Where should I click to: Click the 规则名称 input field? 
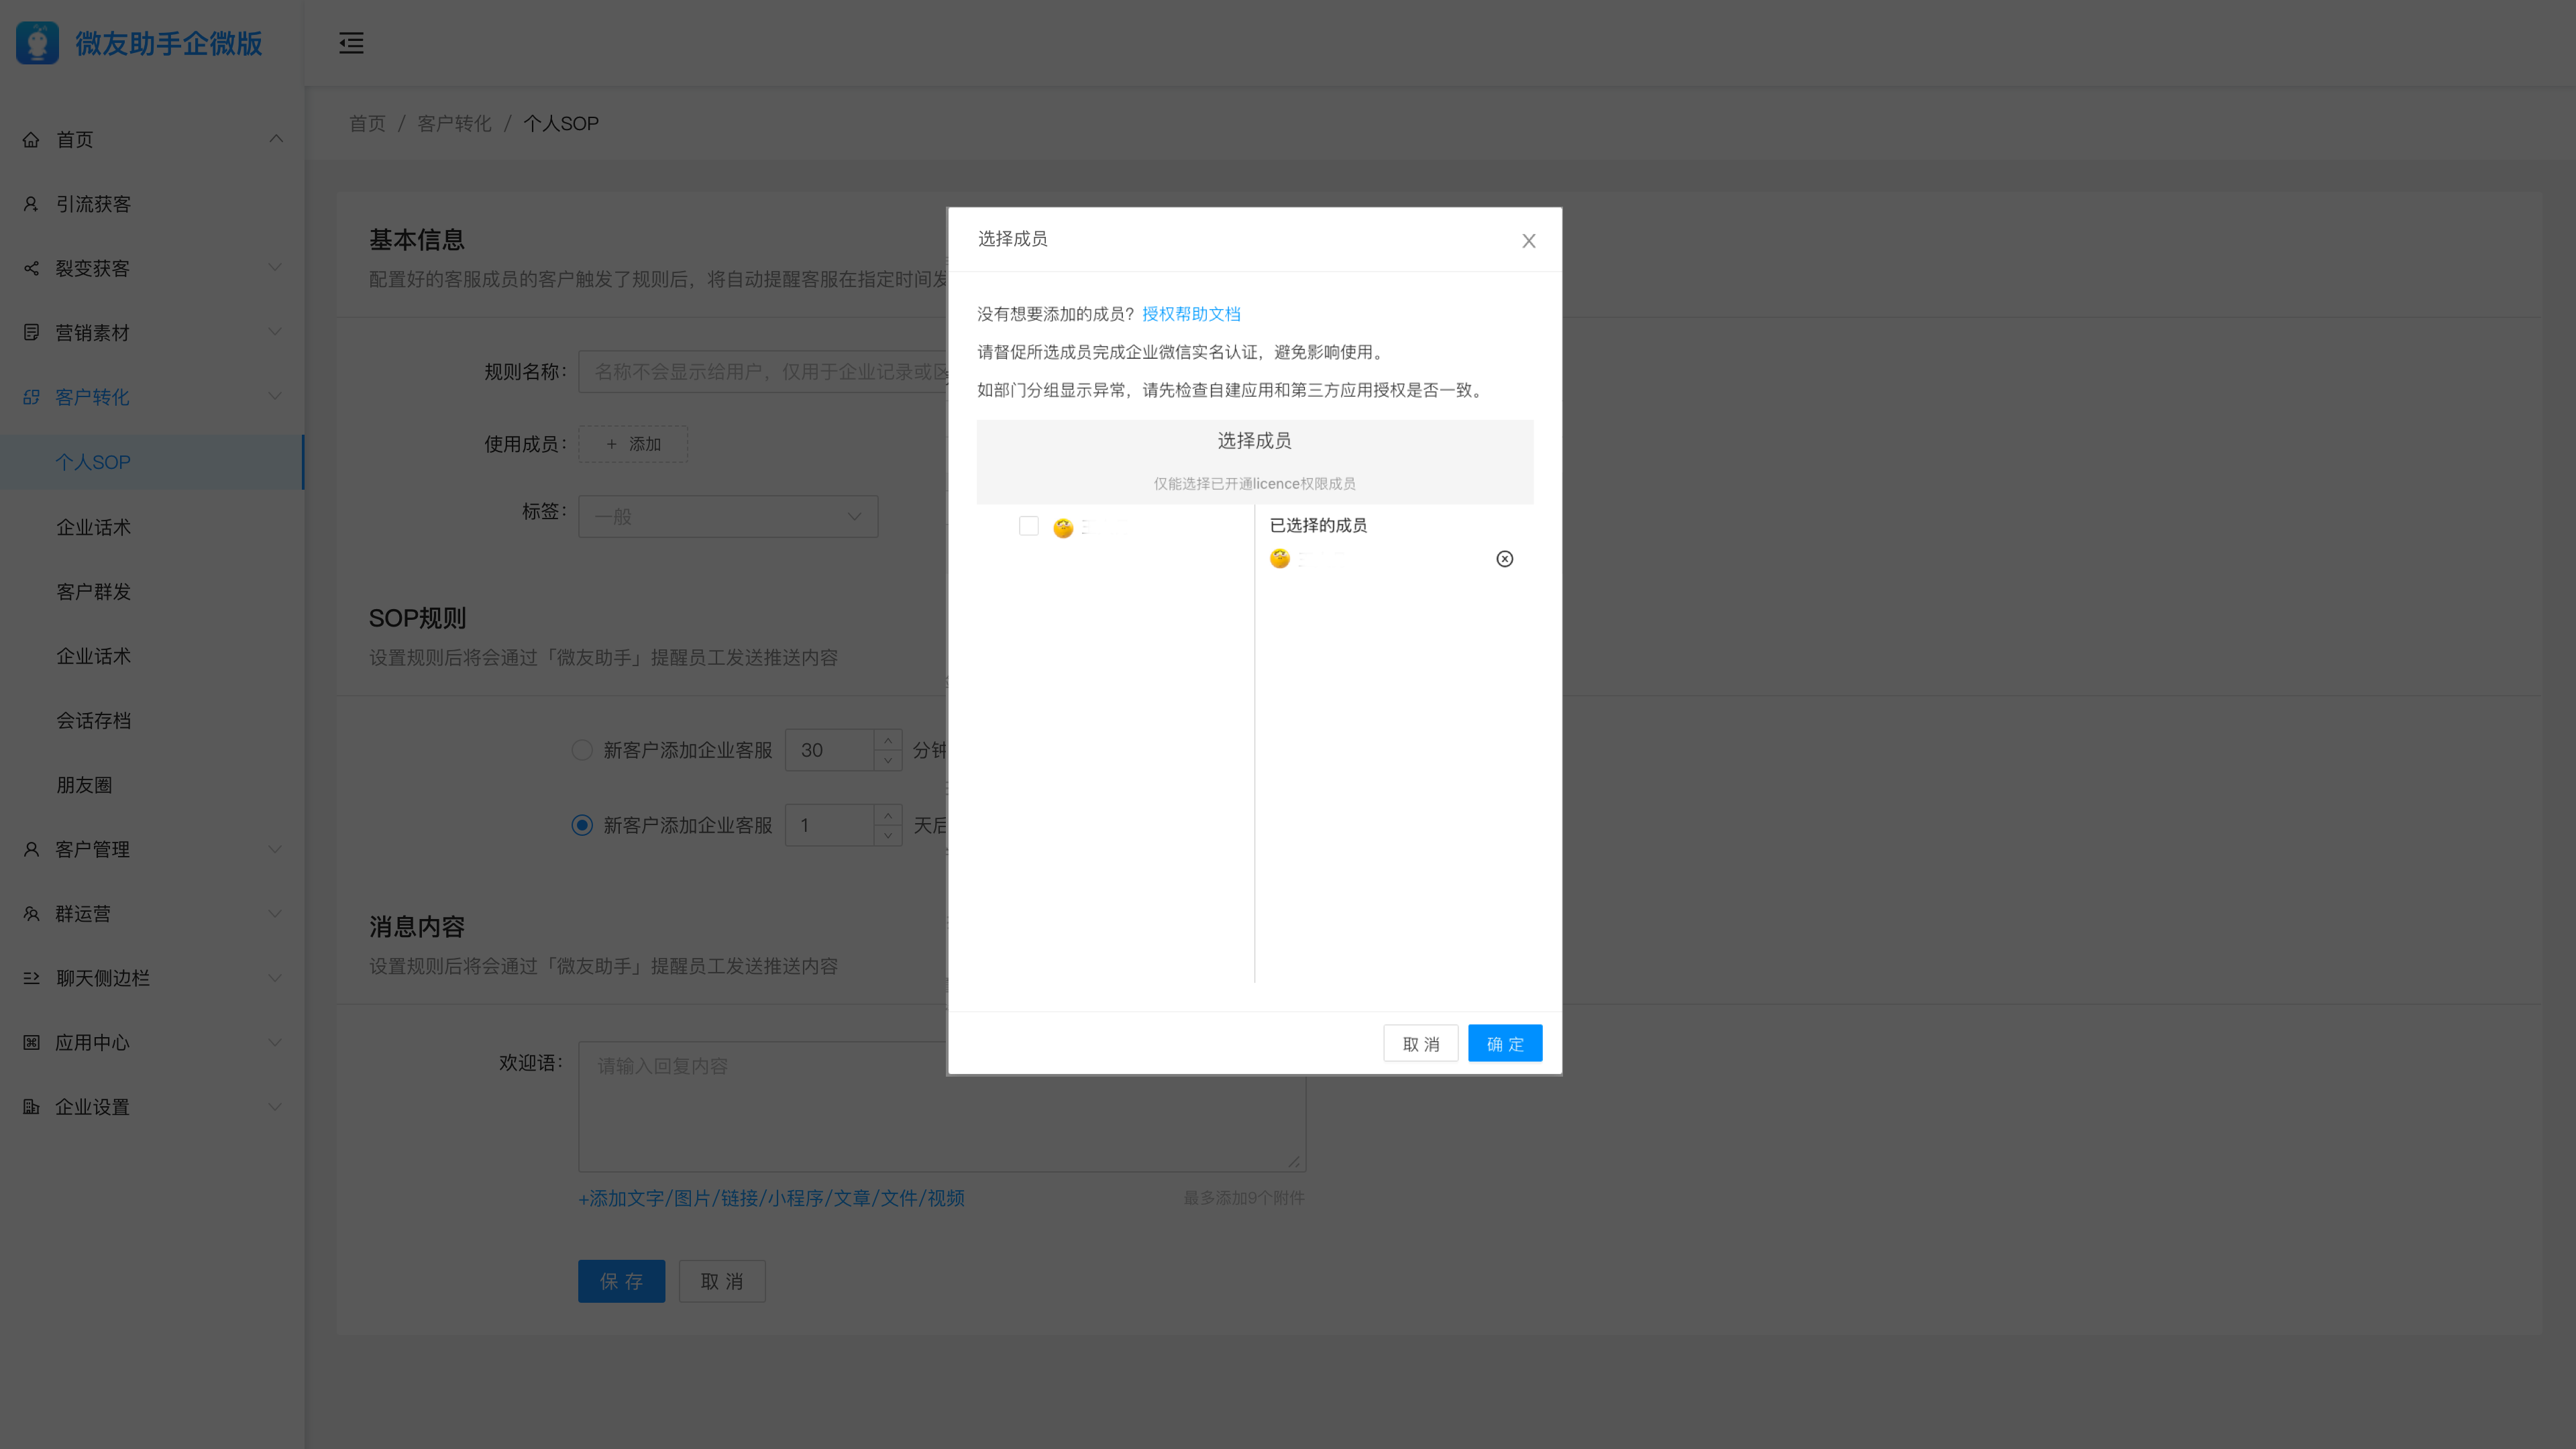(762, 372)
